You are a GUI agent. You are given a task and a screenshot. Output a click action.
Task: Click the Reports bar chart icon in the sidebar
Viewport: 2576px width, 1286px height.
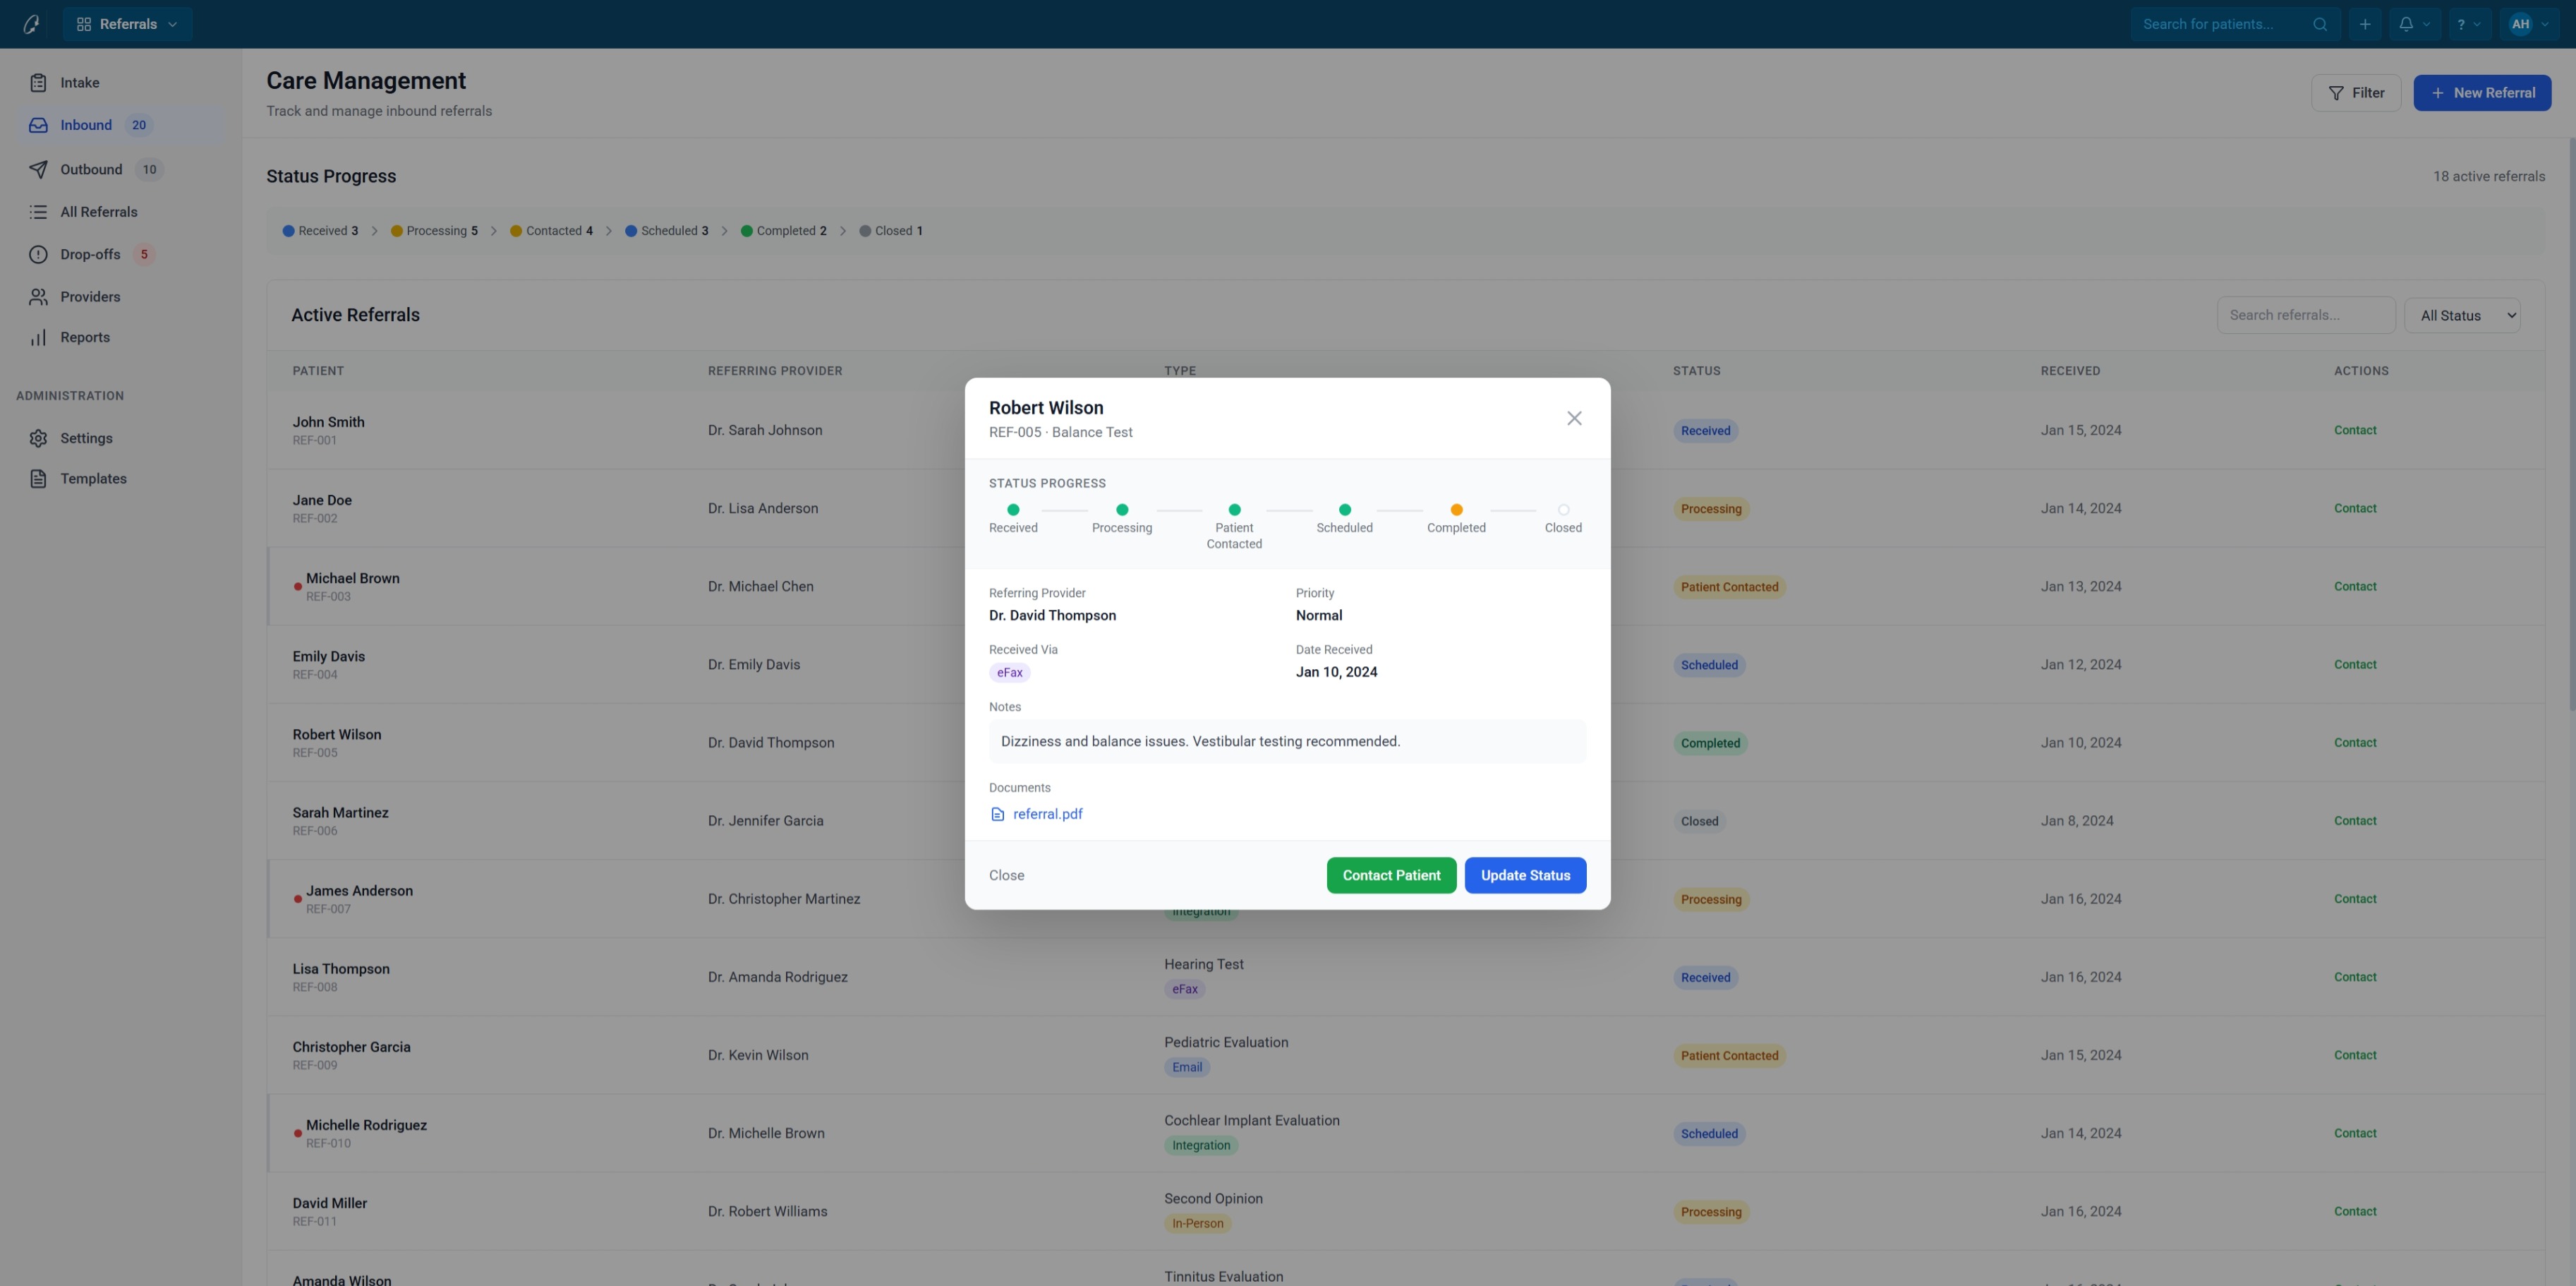[38, 338]
